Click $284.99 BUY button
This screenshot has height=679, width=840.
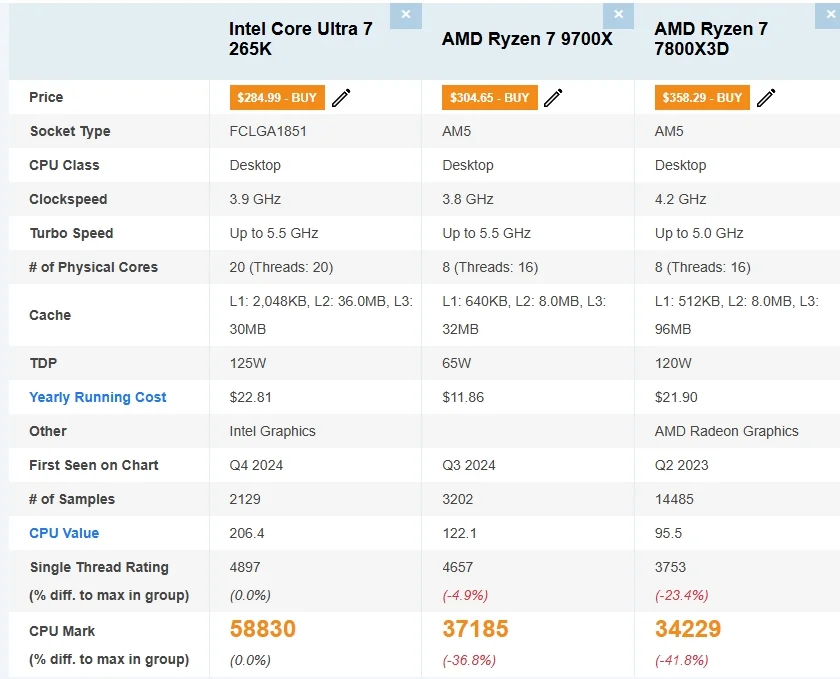tap(277, 98)
